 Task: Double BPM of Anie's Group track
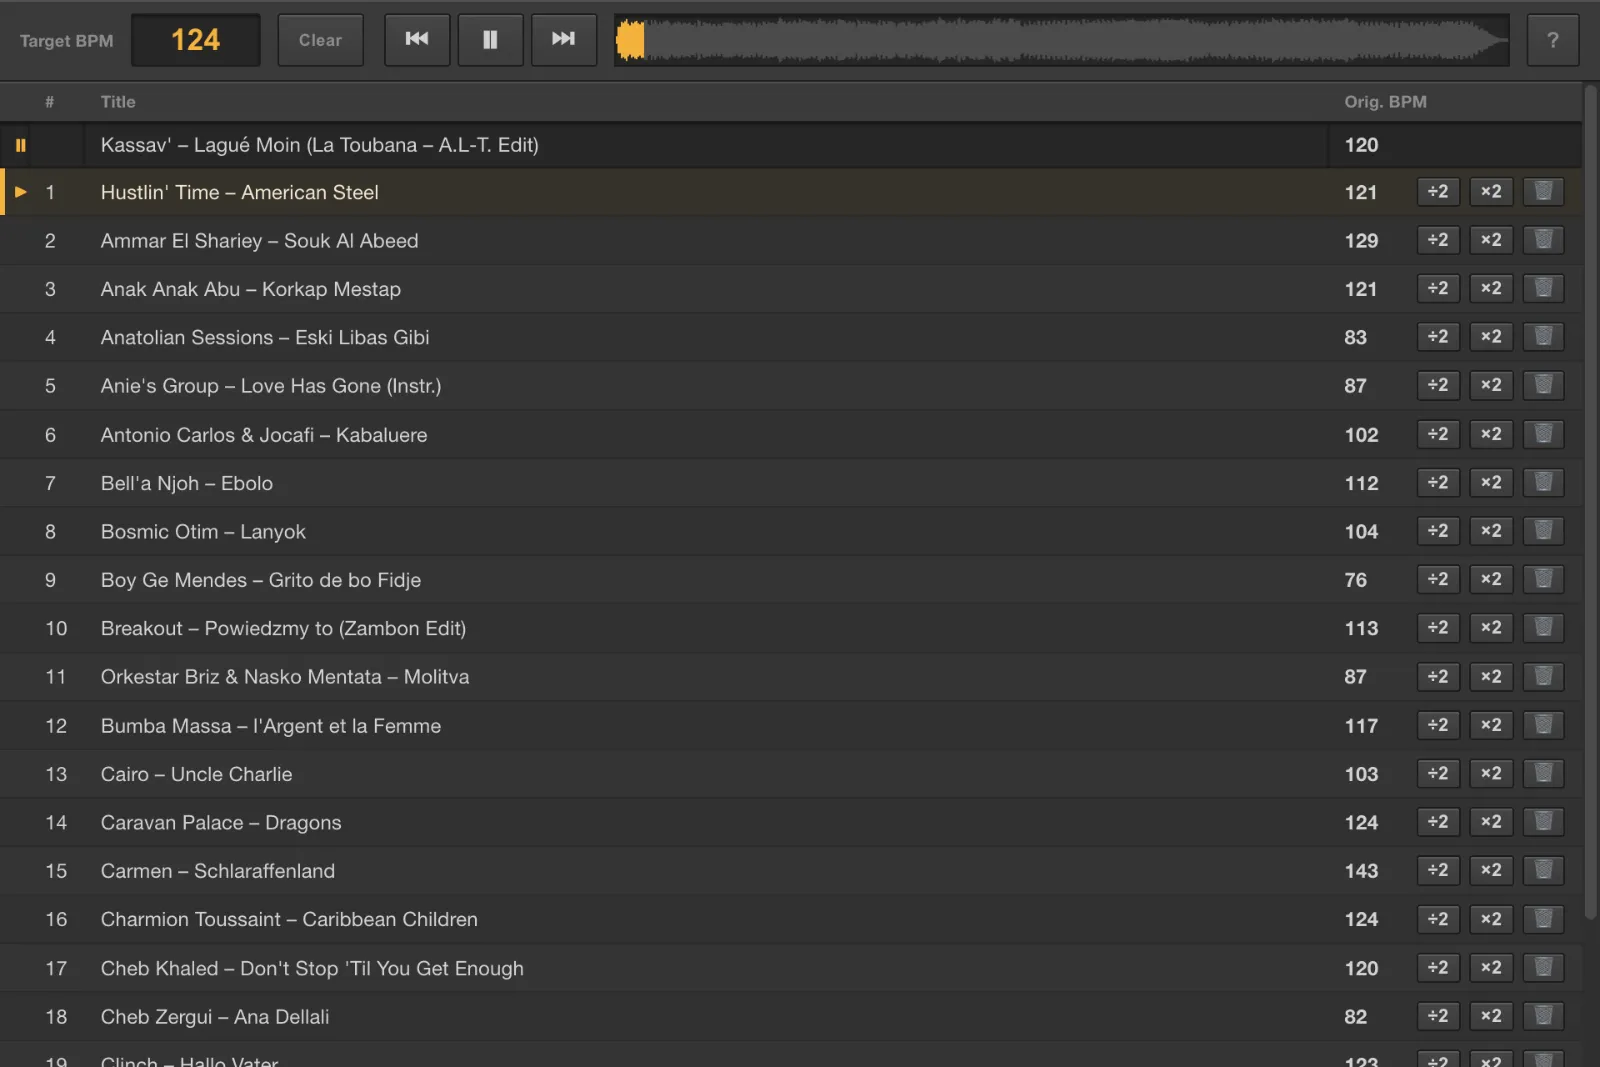tap(1491, 385)
